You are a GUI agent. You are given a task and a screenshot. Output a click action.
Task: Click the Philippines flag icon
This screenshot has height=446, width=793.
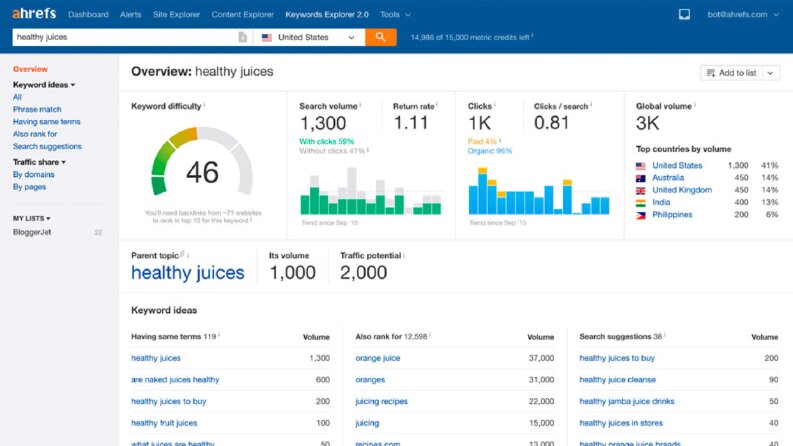(640, 215)
